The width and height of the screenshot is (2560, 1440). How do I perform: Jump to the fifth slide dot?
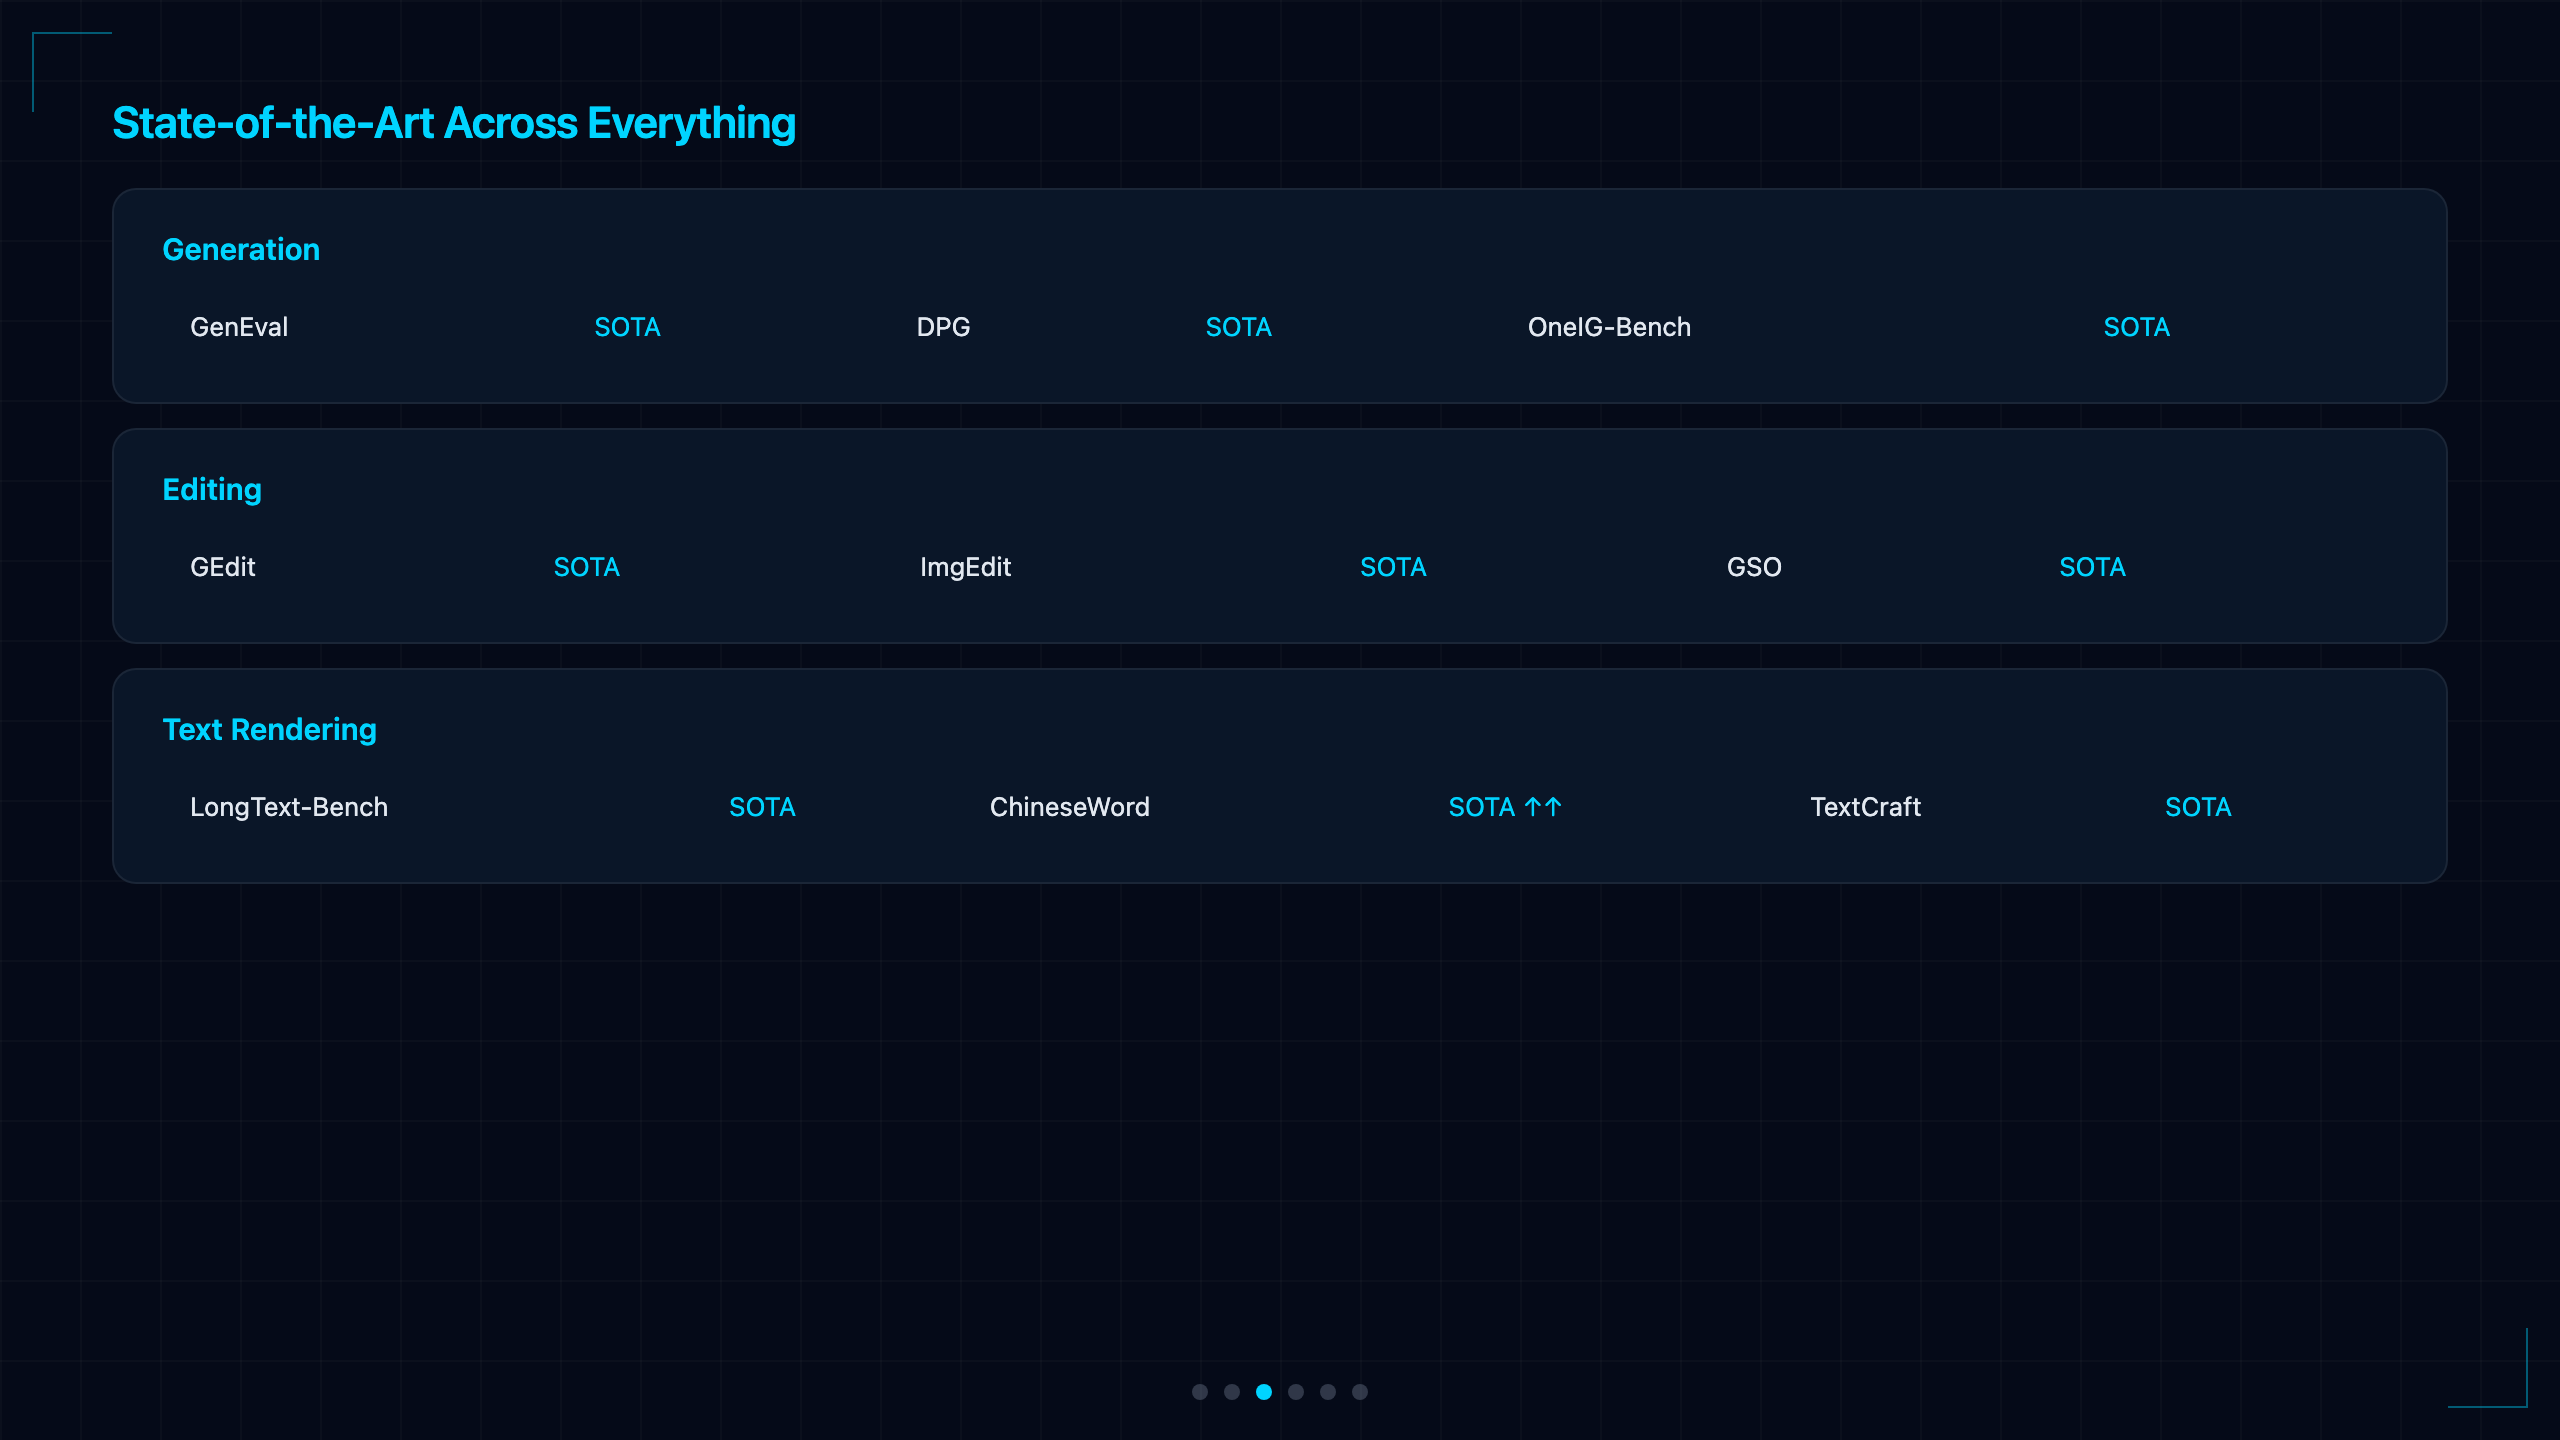1328,1392
